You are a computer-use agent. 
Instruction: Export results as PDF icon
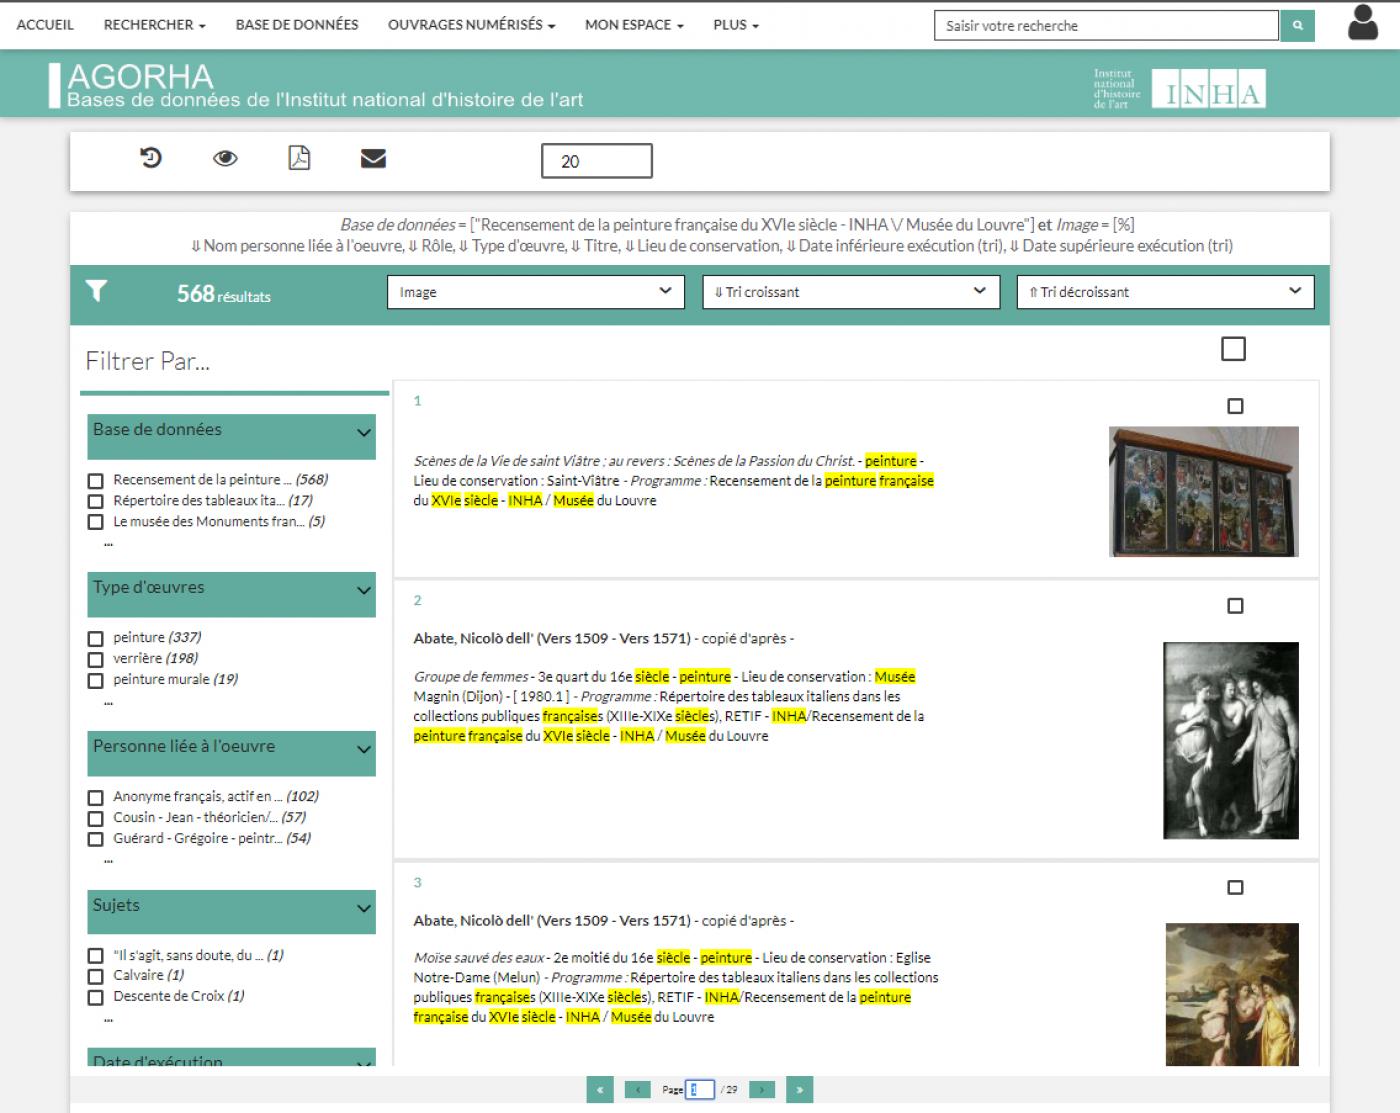click(299, 158)
